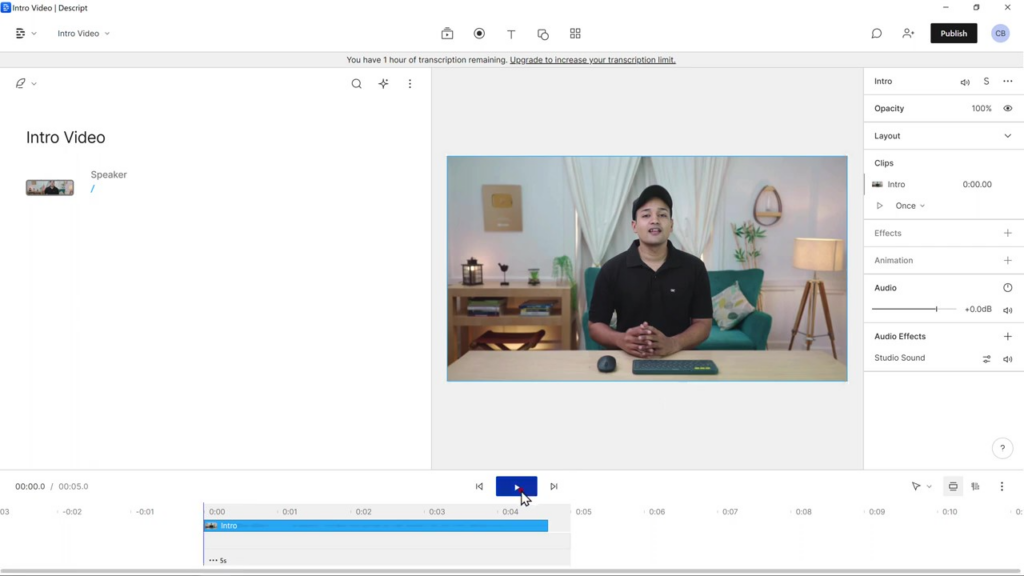1024x576 pixels.
Task: Click the scene slash marker in script
Action: (93, 189)
